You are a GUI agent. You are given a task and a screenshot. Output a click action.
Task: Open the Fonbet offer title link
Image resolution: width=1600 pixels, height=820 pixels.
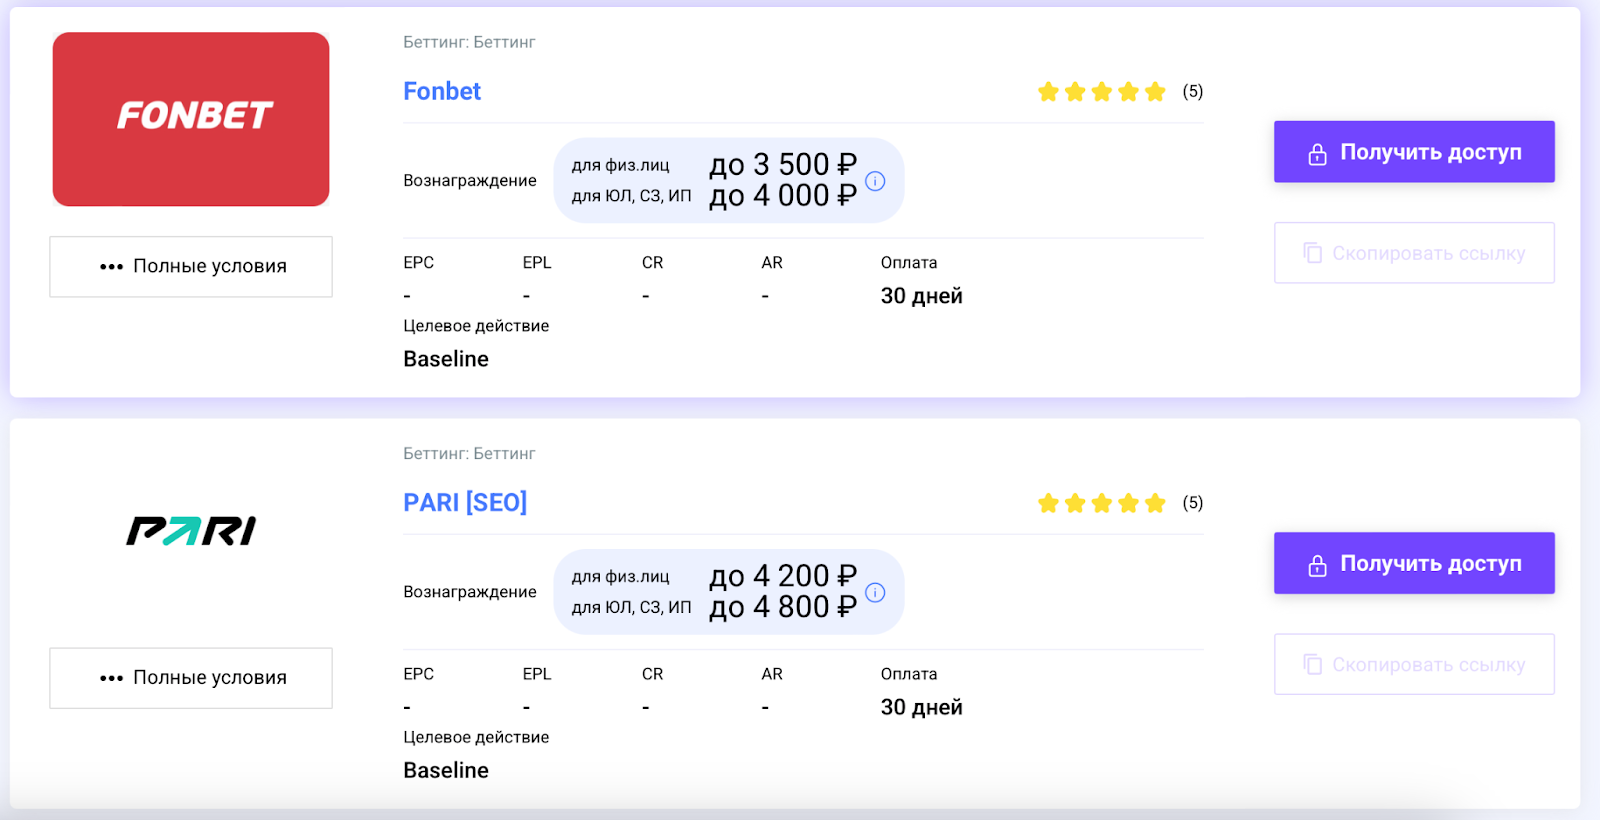click(x=442, y=91)
